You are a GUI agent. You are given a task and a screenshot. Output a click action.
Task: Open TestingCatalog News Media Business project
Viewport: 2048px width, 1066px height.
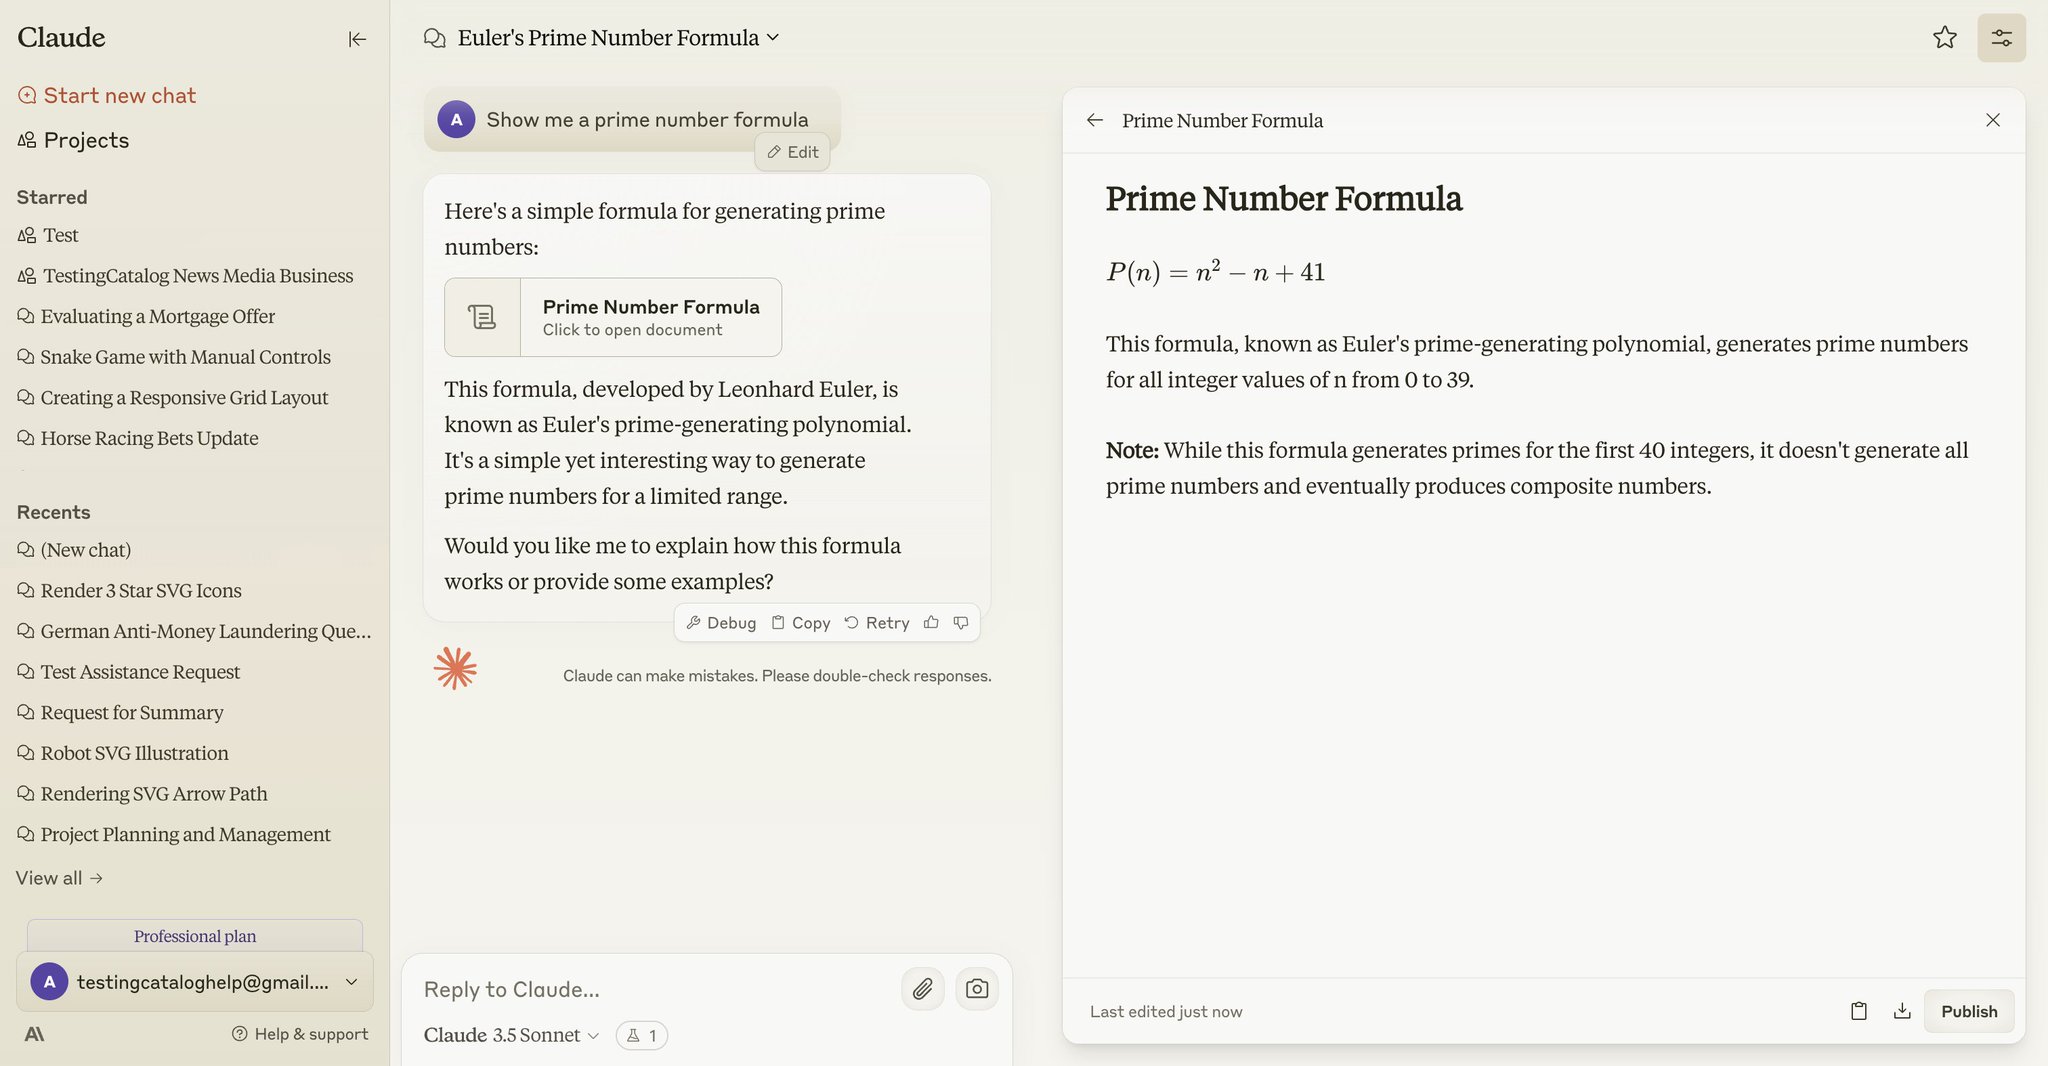pos(185,276)
